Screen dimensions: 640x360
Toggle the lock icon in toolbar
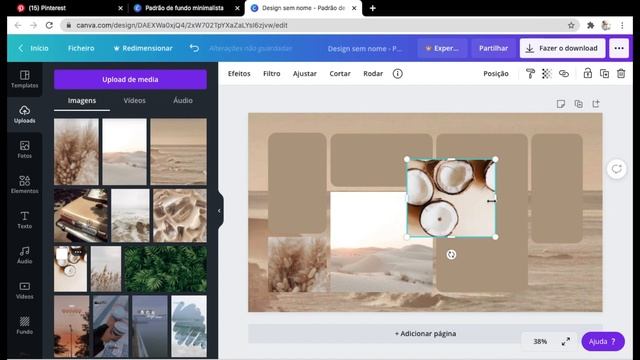coord(587,73)
